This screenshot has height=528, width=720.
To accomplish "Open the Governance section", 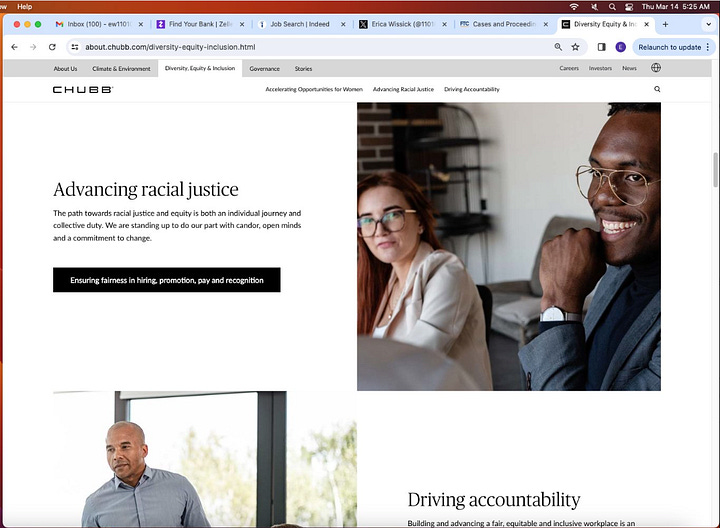I will [x=264, y=68].
